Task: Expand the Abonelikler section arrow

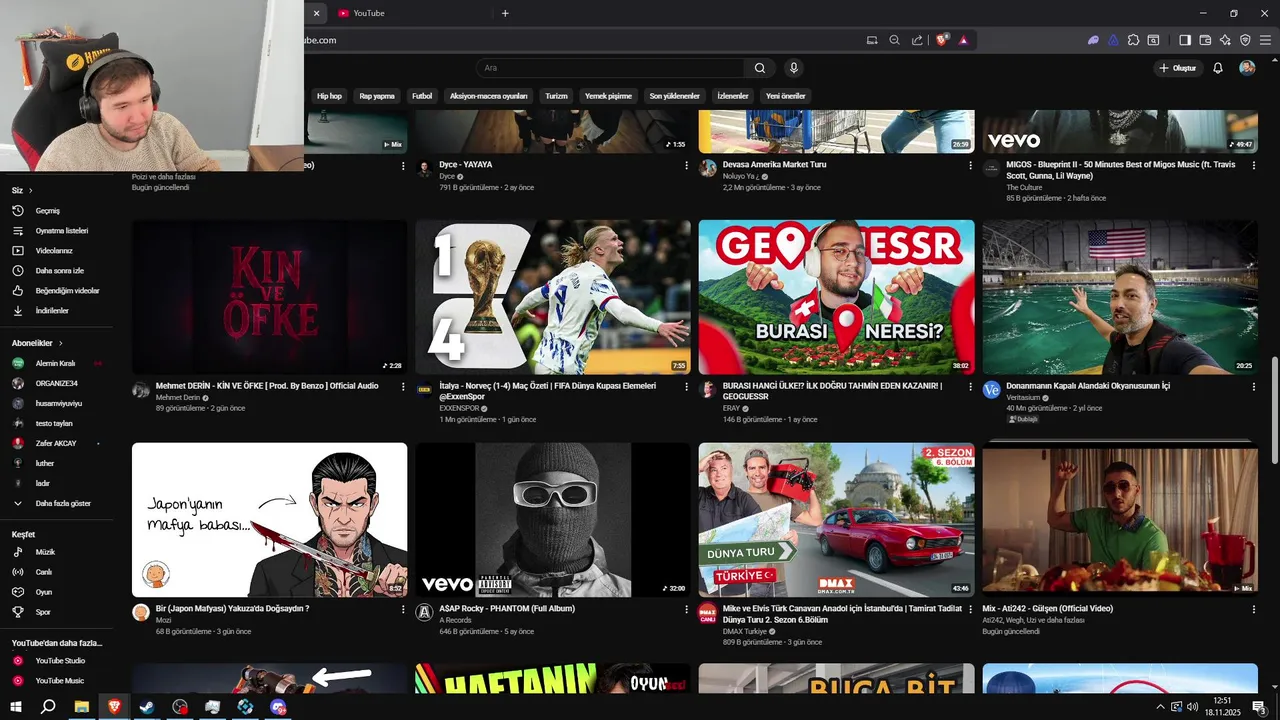Action: tap(60, 343)
